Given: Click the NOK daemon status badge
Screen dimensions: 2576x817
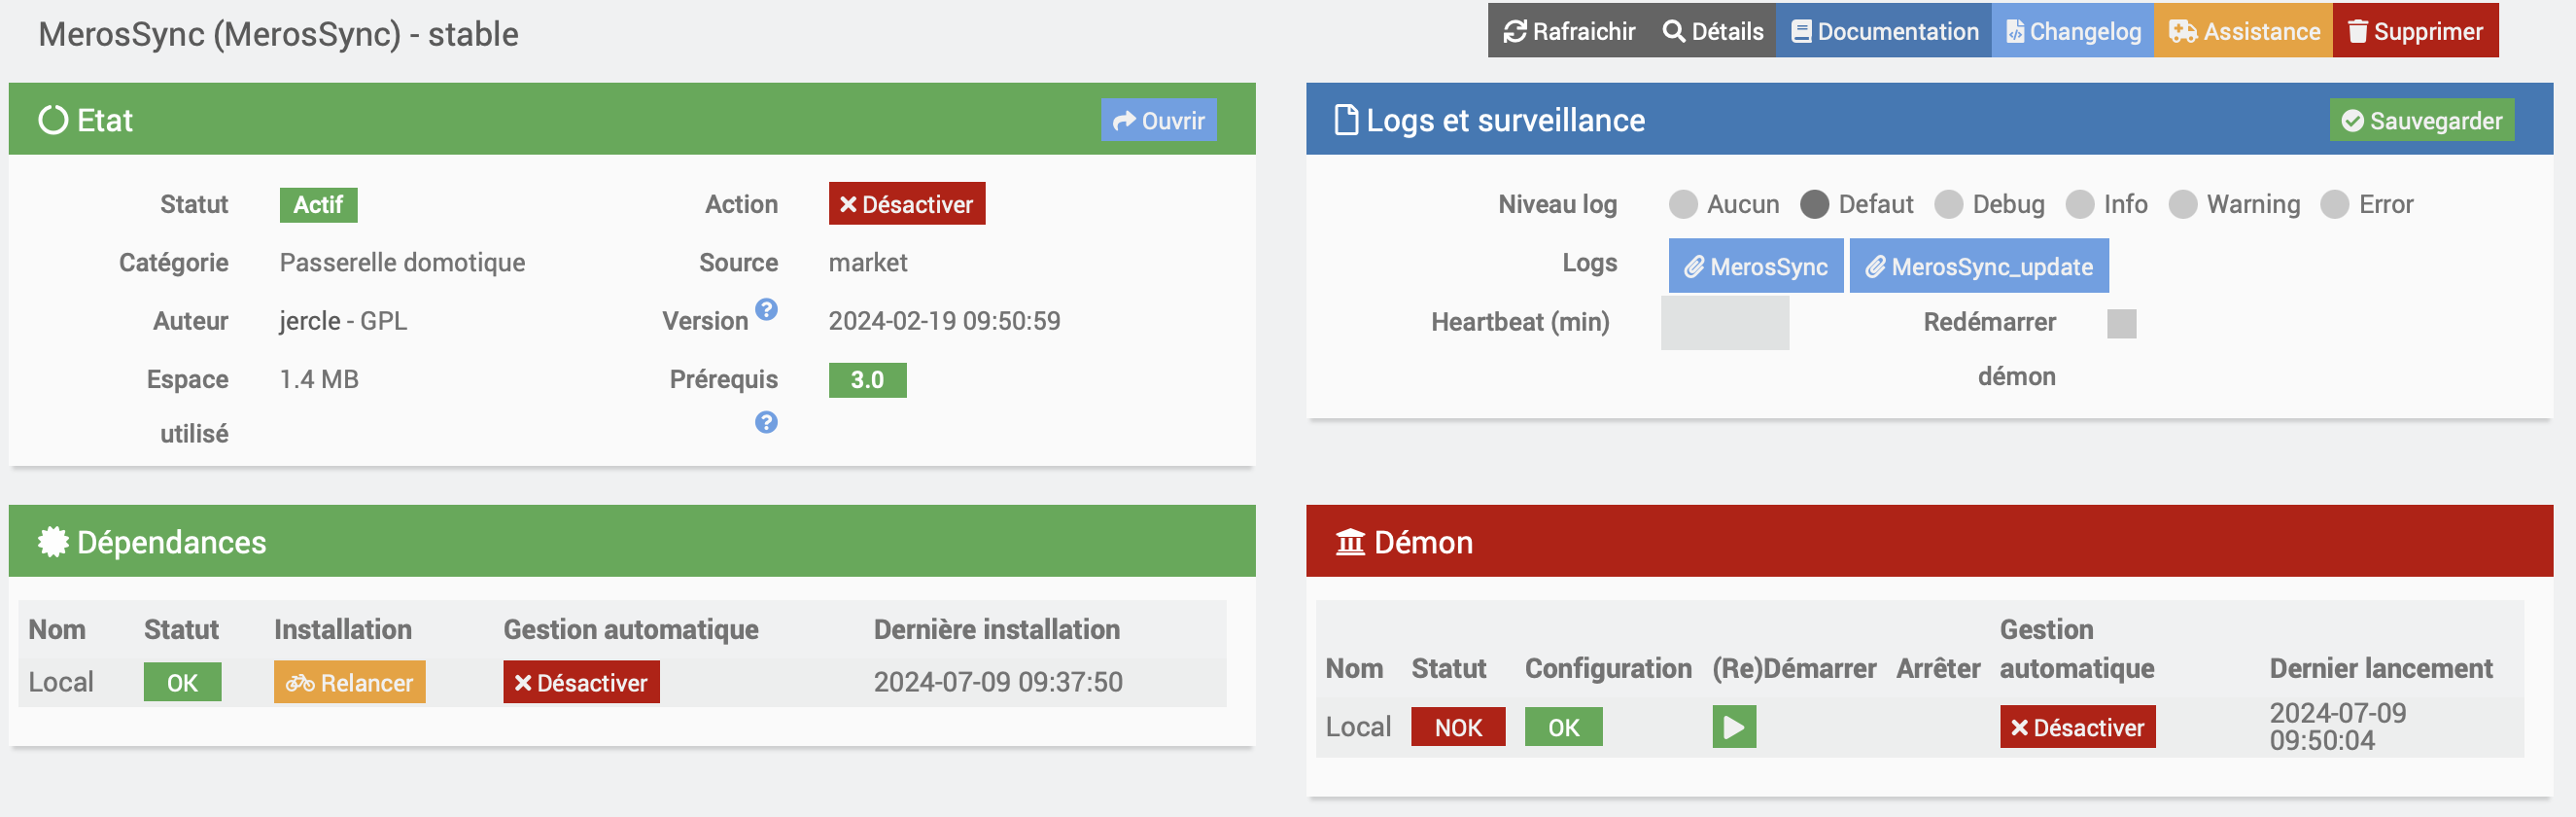Looking at the screenshot, I should [1458, 727].
